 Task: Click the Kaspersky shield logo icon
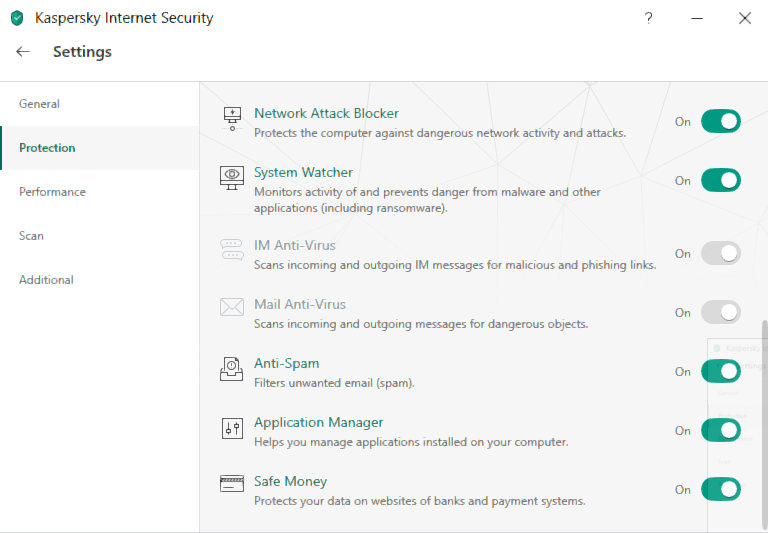pyautogui.click(x=17, y=19)
